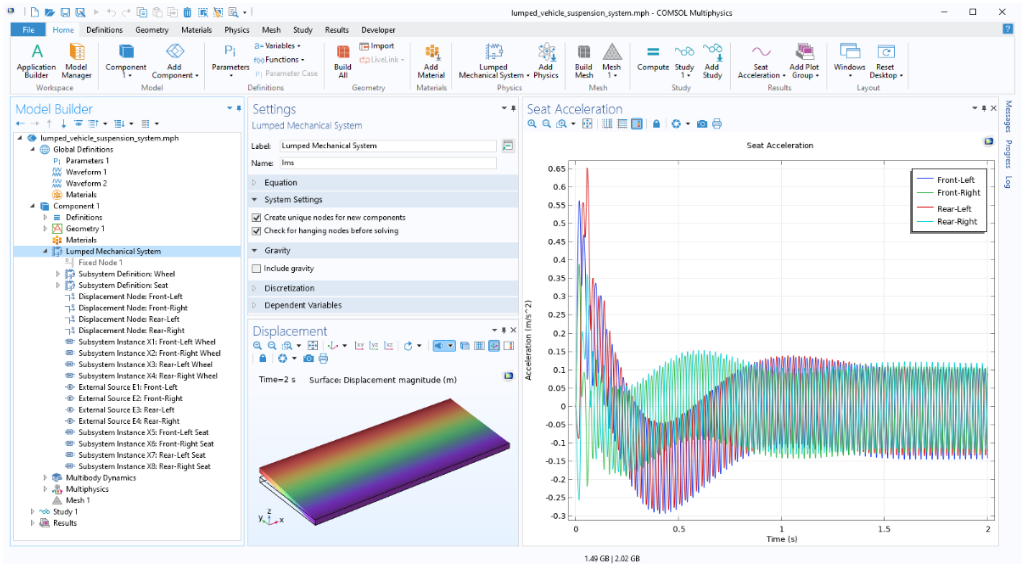The width and height of the screenshot is (1027, 564).
Task: Toggle Create unique nodes for new components
Action: point(257,217)
